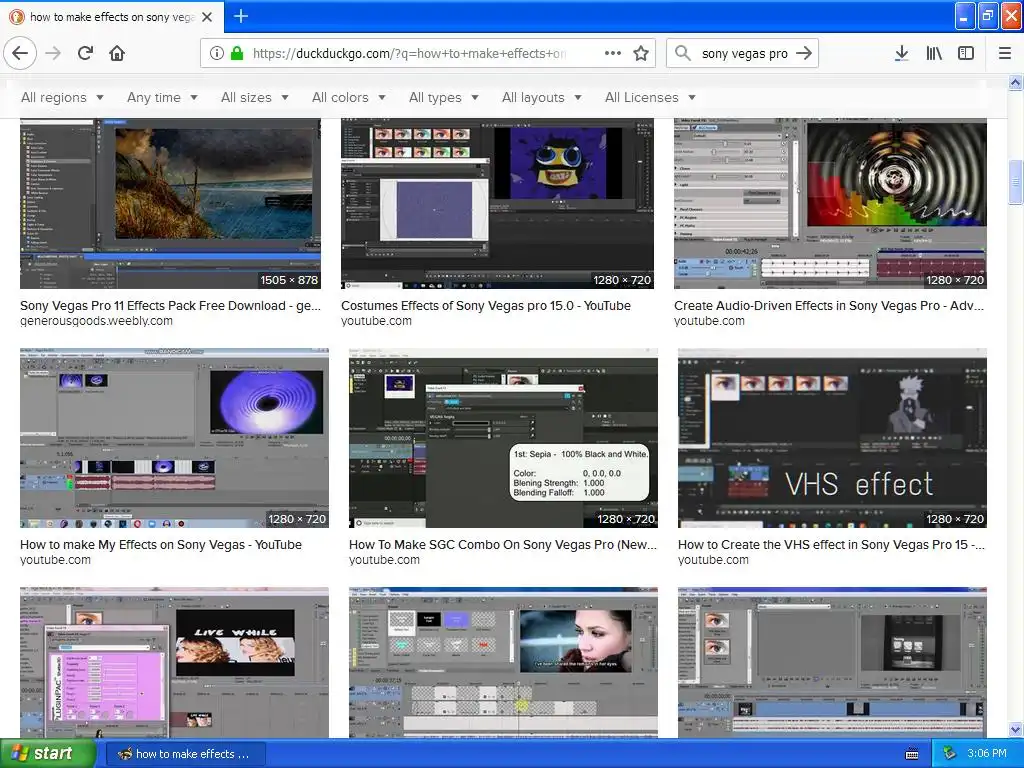1024x768 pixels.
Task: Click youtube.com under Costumes Effects result
Action: (376, 321)
